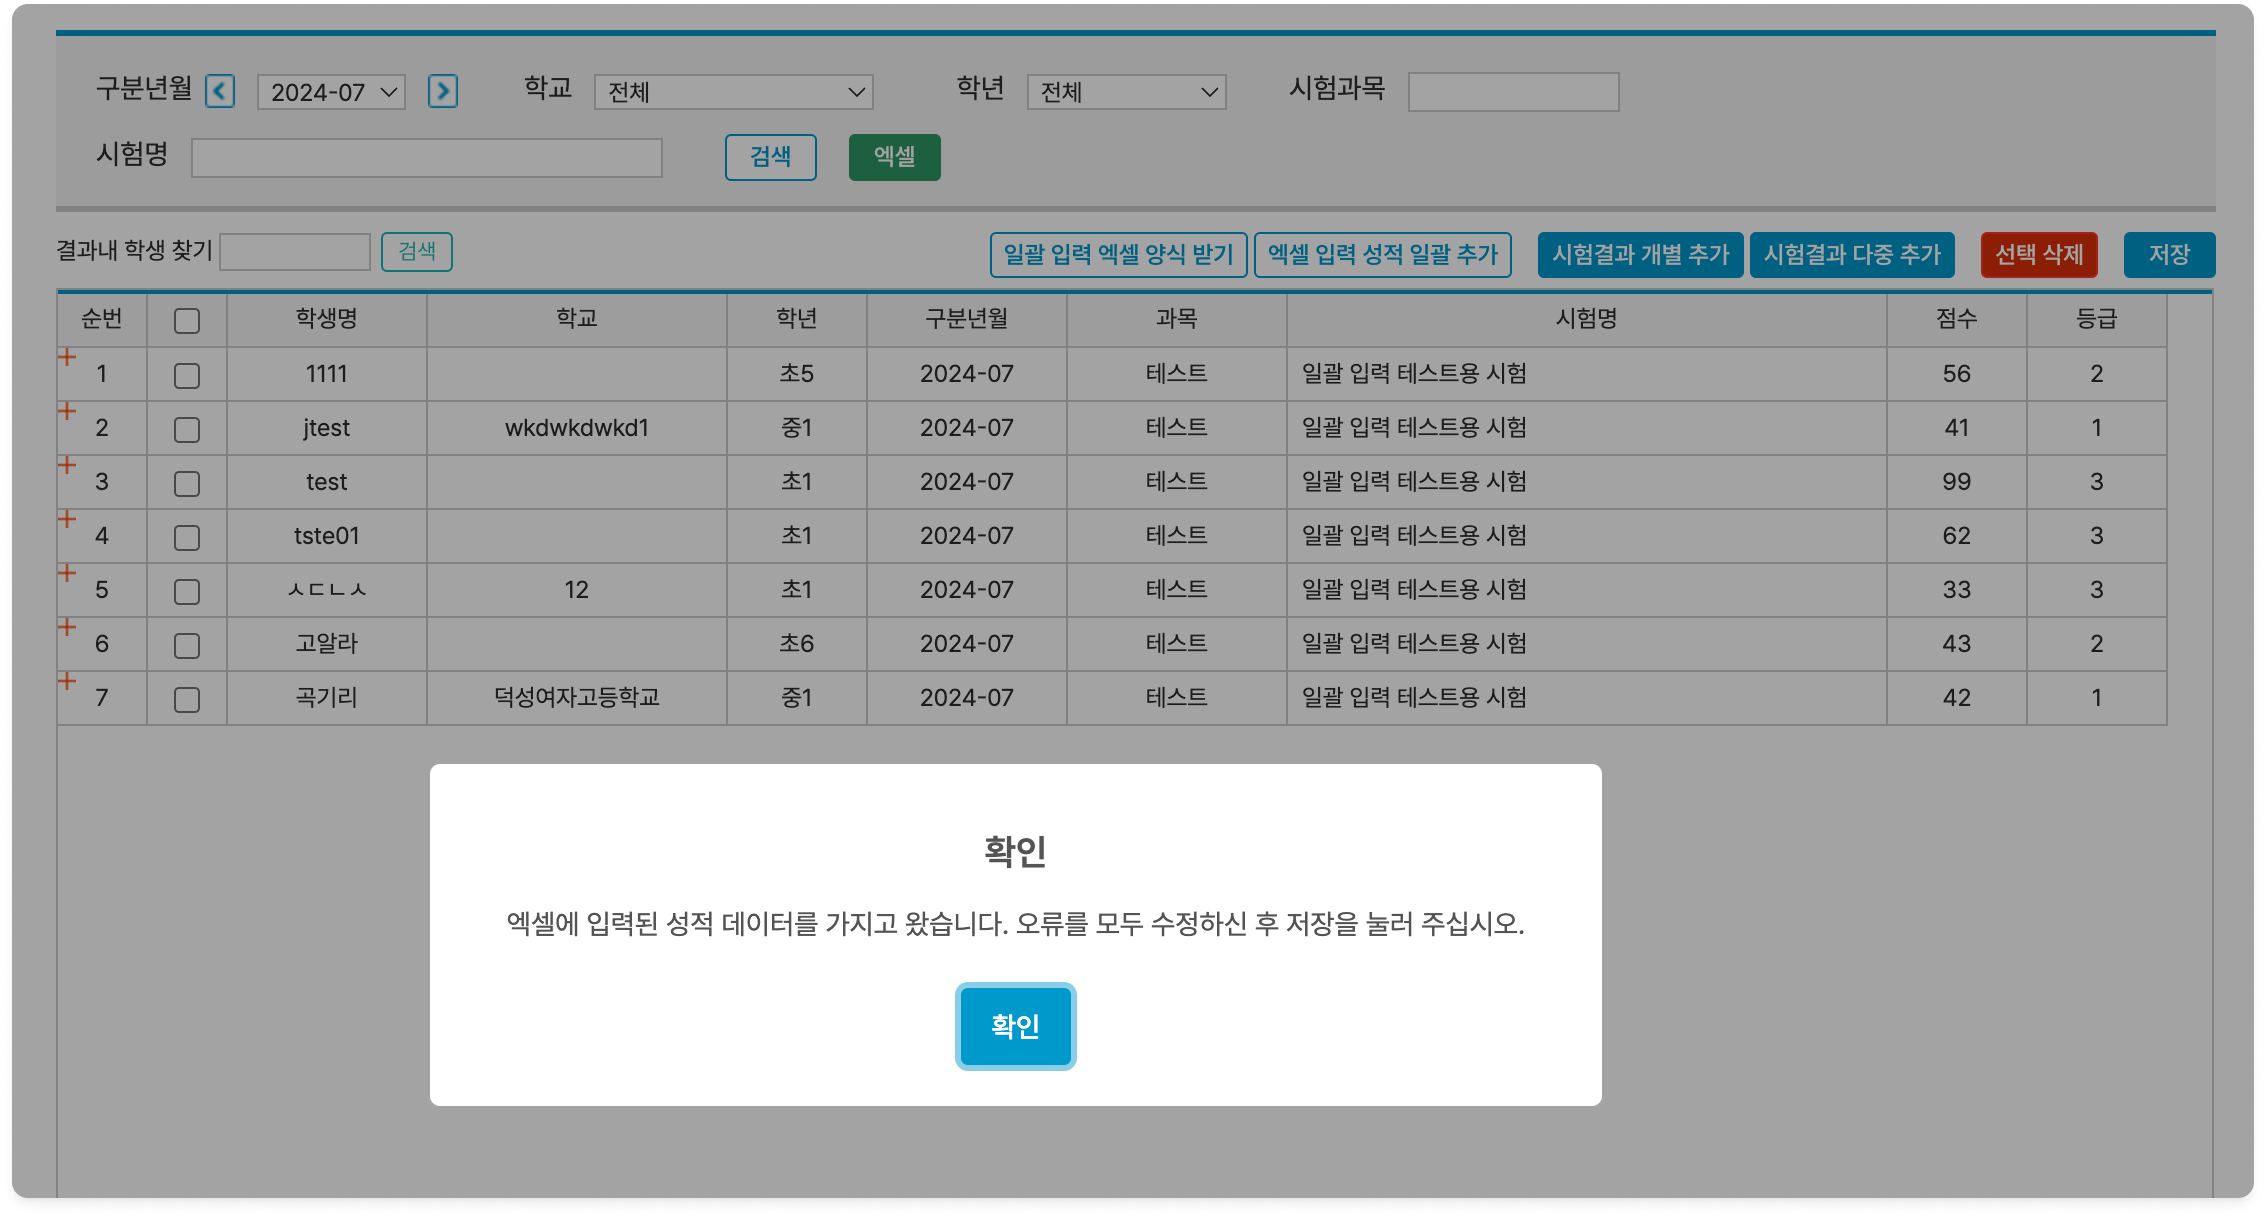Check the box for student jtest
This screenshot has width=2266, height=1218.
coord(187,430)
